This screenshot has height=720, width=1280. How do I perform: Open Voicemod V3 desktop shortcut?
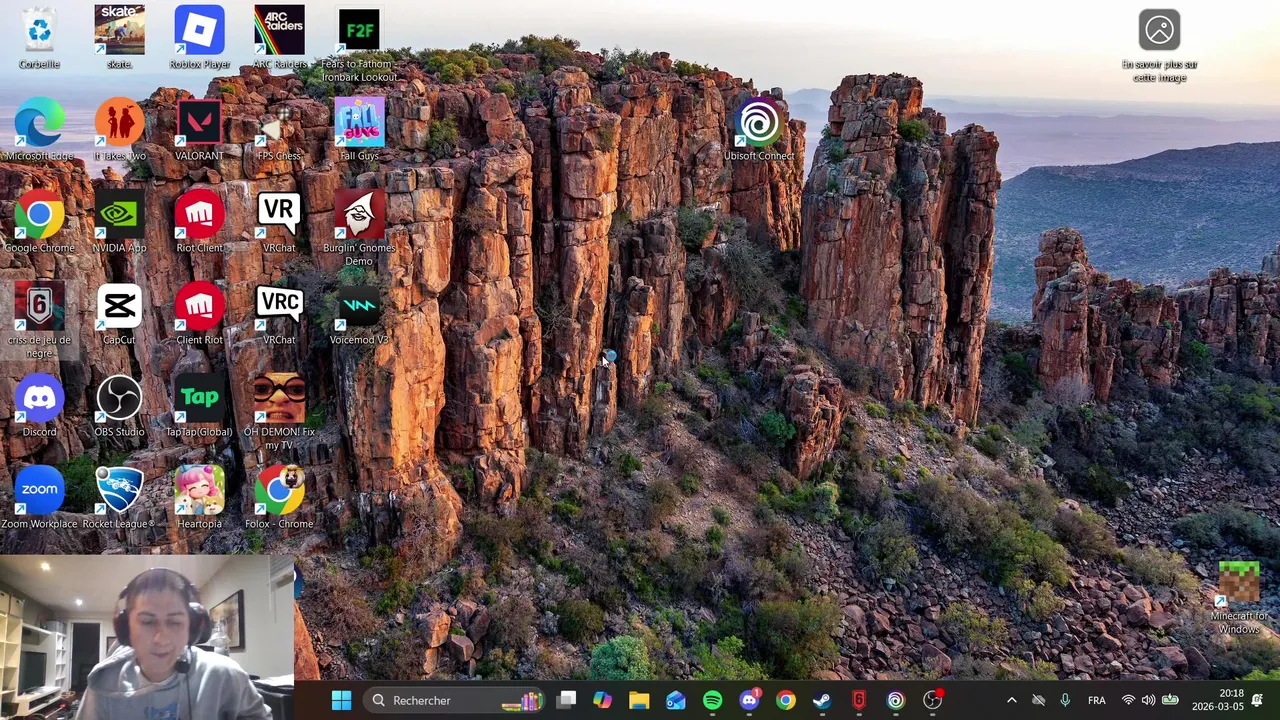click(359, 314)
